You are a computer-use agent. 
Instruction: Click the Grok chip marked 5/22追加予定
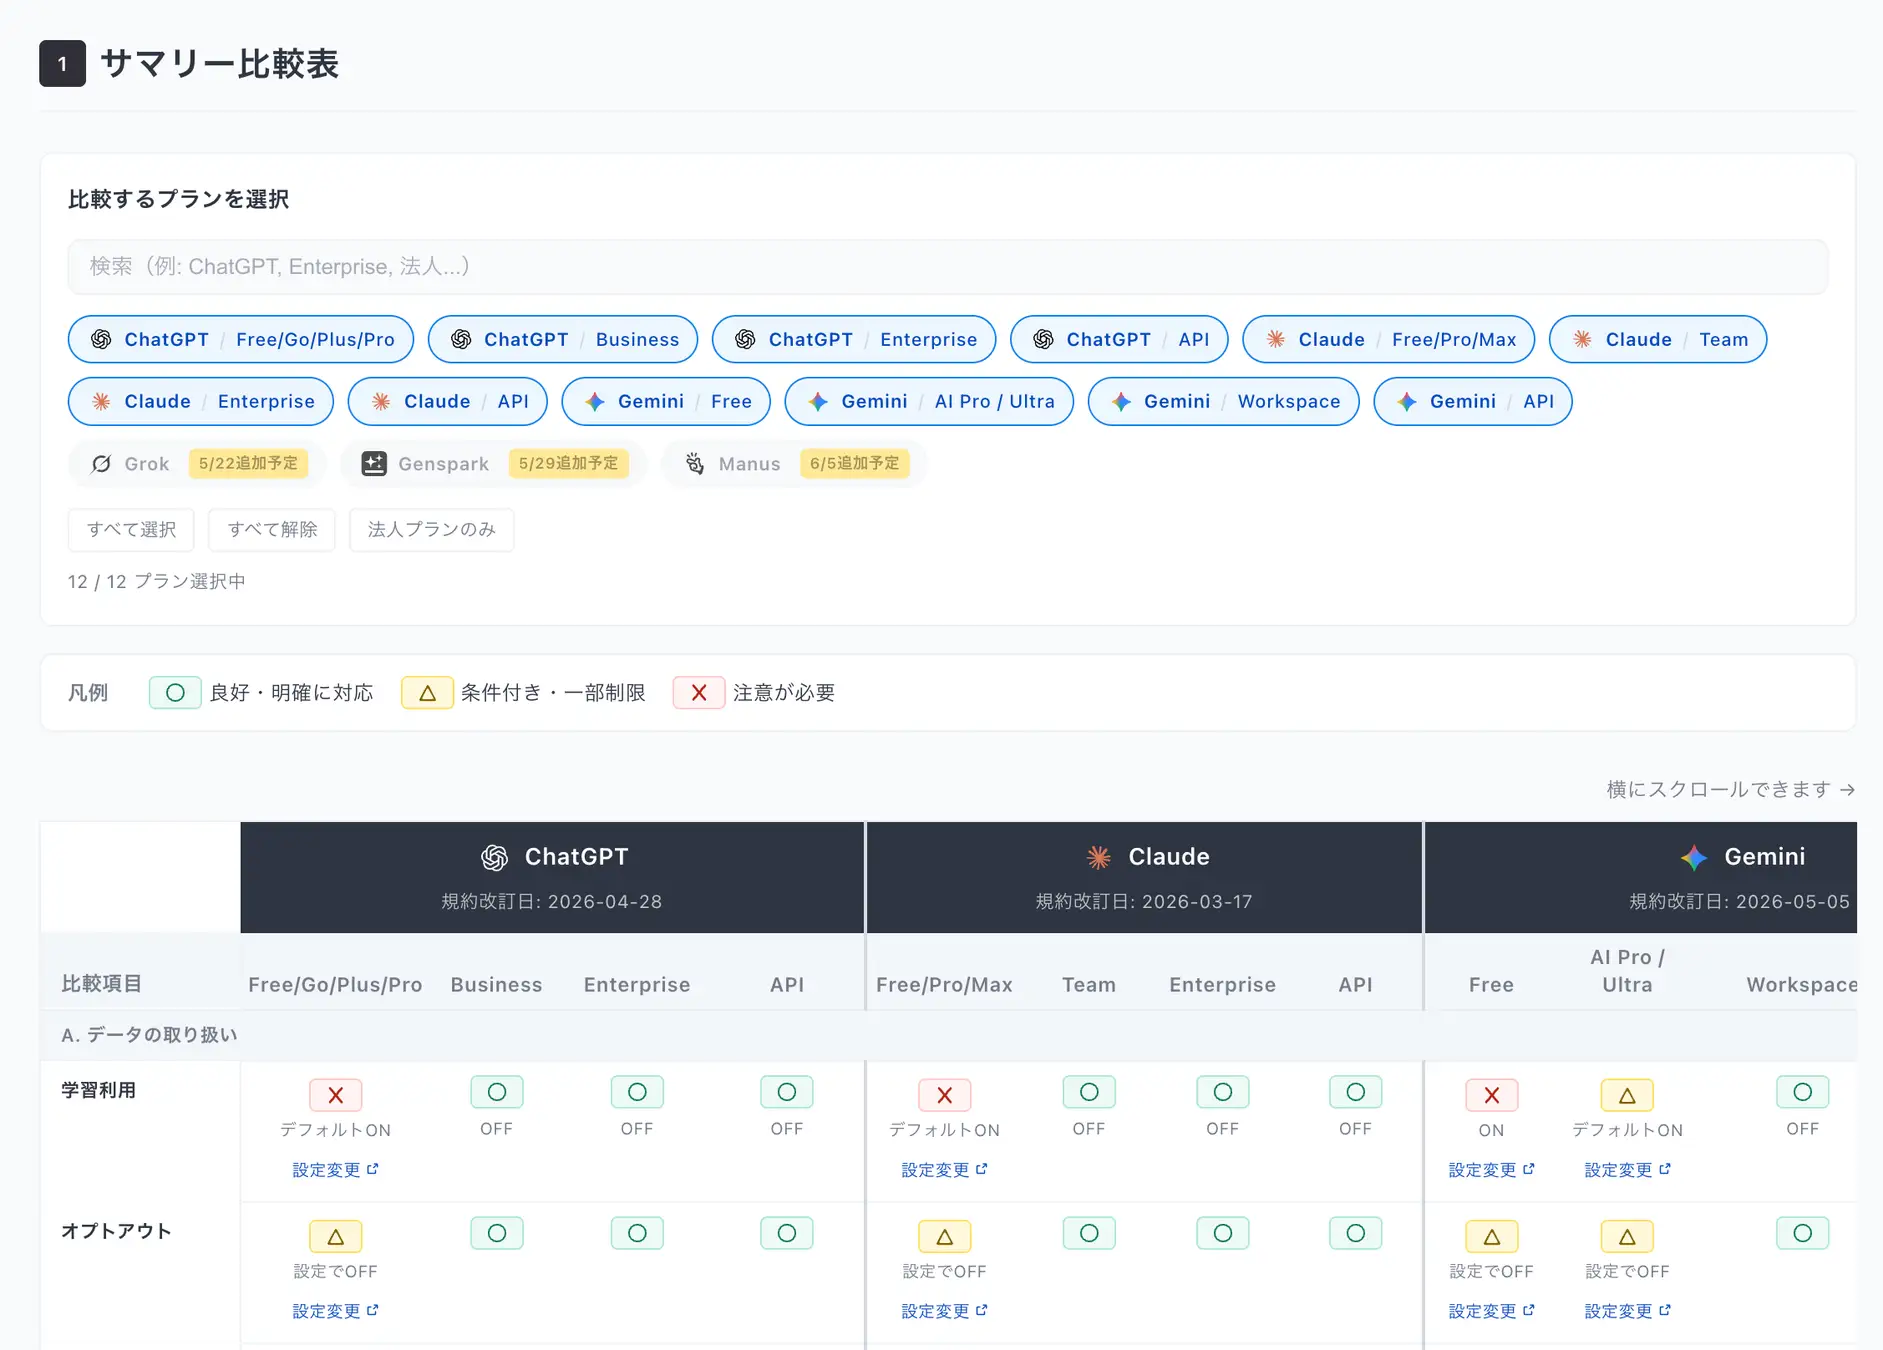click(x=197, y=464)
